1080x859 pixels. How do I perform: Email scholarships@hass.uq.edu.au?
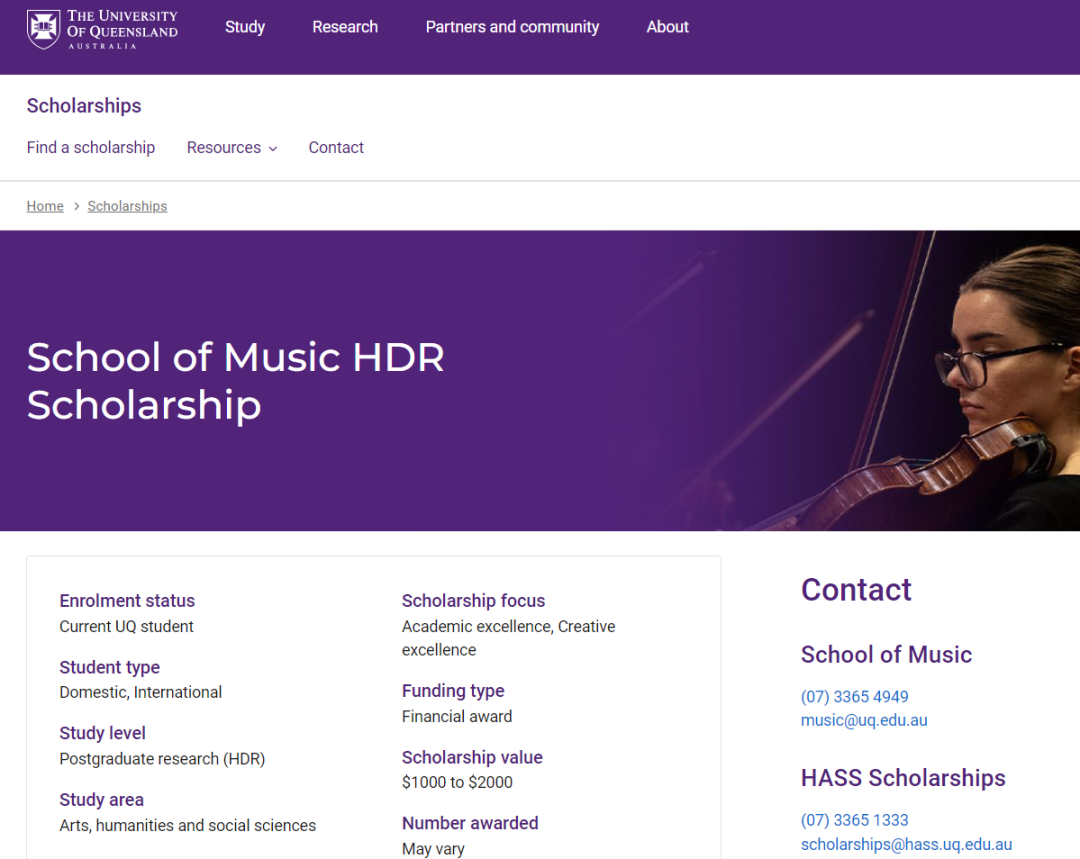(906, 844)
